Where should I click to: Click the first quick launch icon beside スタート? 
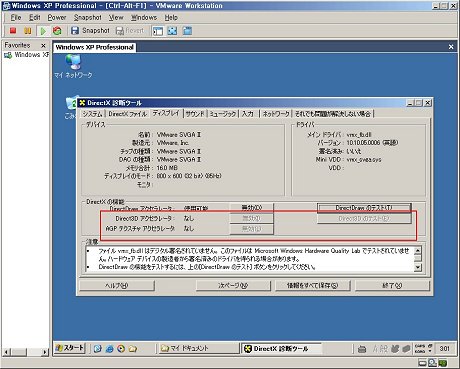point(97,349)
